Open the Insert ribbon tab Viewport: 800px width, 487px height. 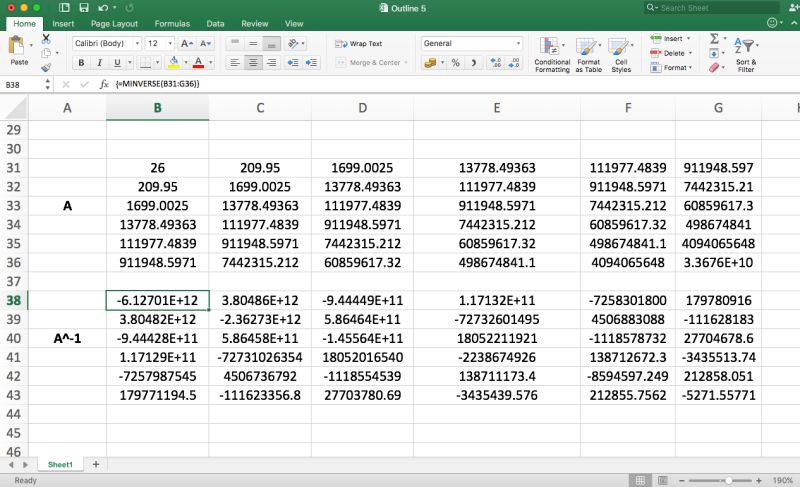63,23
